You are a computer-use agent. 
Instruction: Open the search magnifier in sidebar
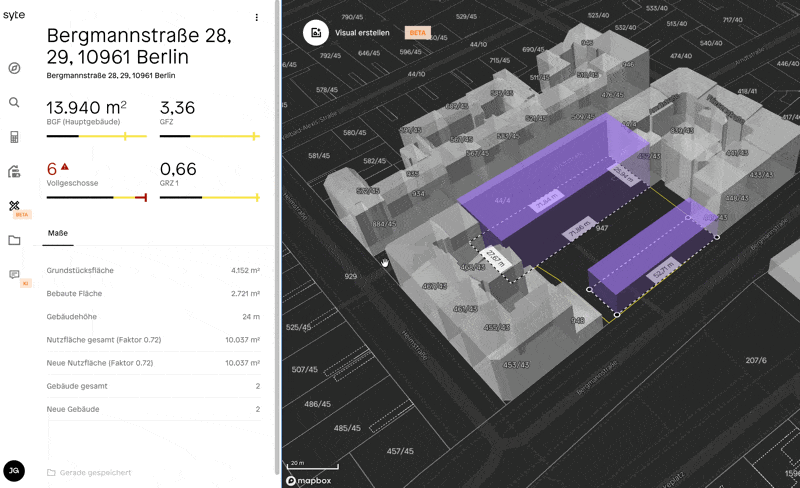pos(14,102)
